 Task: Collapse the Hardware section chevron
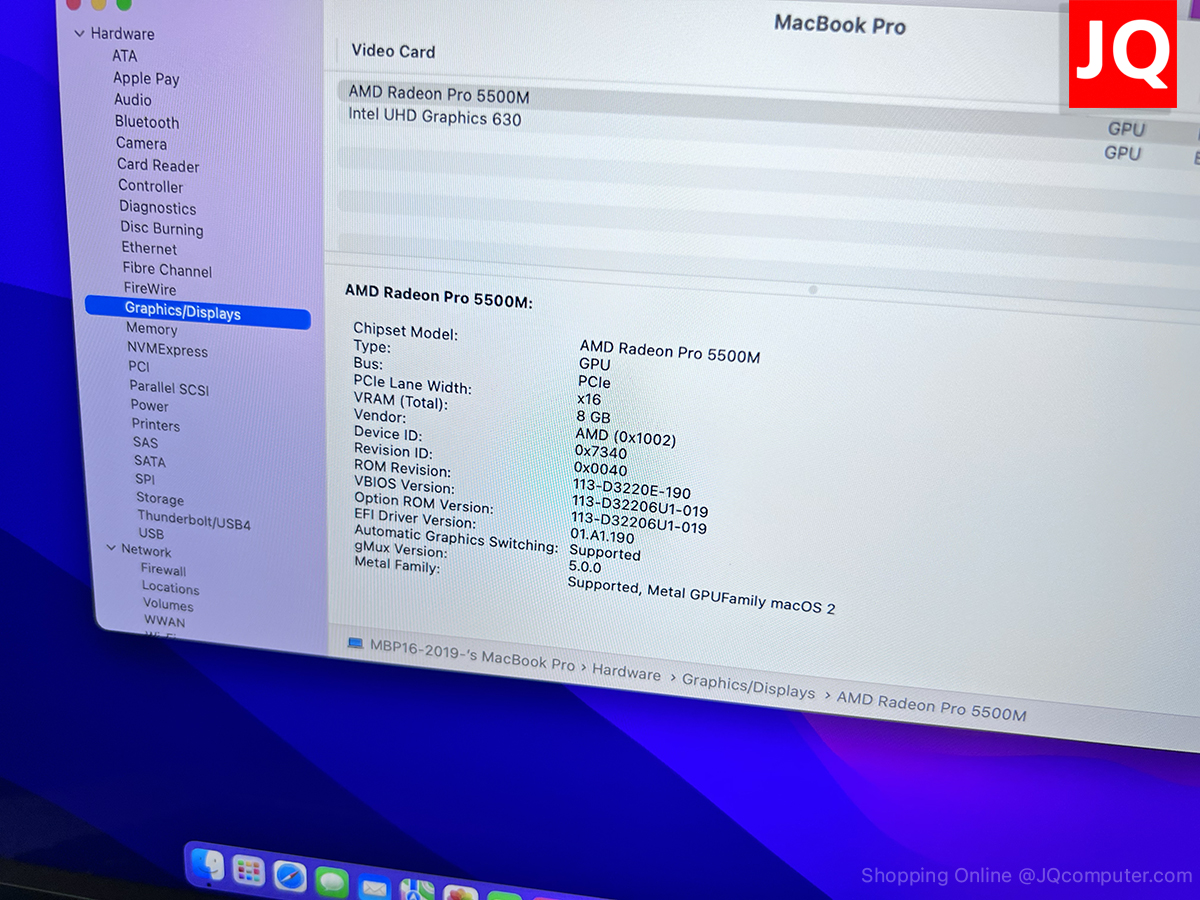(79, 33)
